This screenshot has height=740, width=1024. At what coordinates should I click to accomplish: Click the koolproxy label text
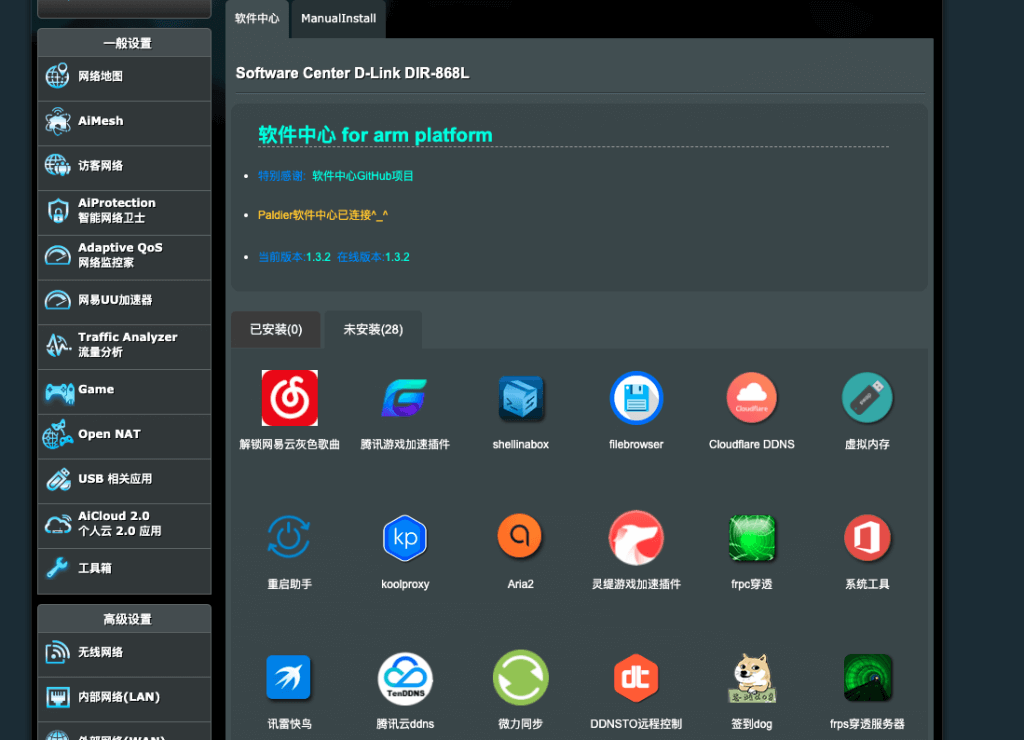[x=405, y=584]
